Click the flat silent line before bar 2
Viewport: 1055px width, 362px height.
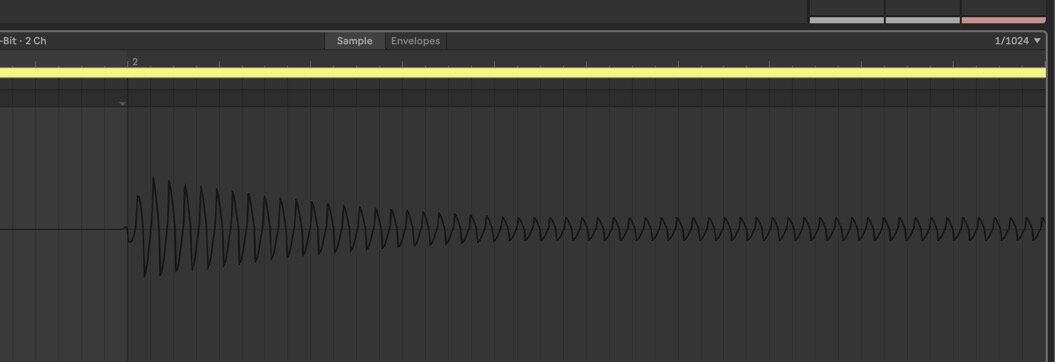point(62,229)
